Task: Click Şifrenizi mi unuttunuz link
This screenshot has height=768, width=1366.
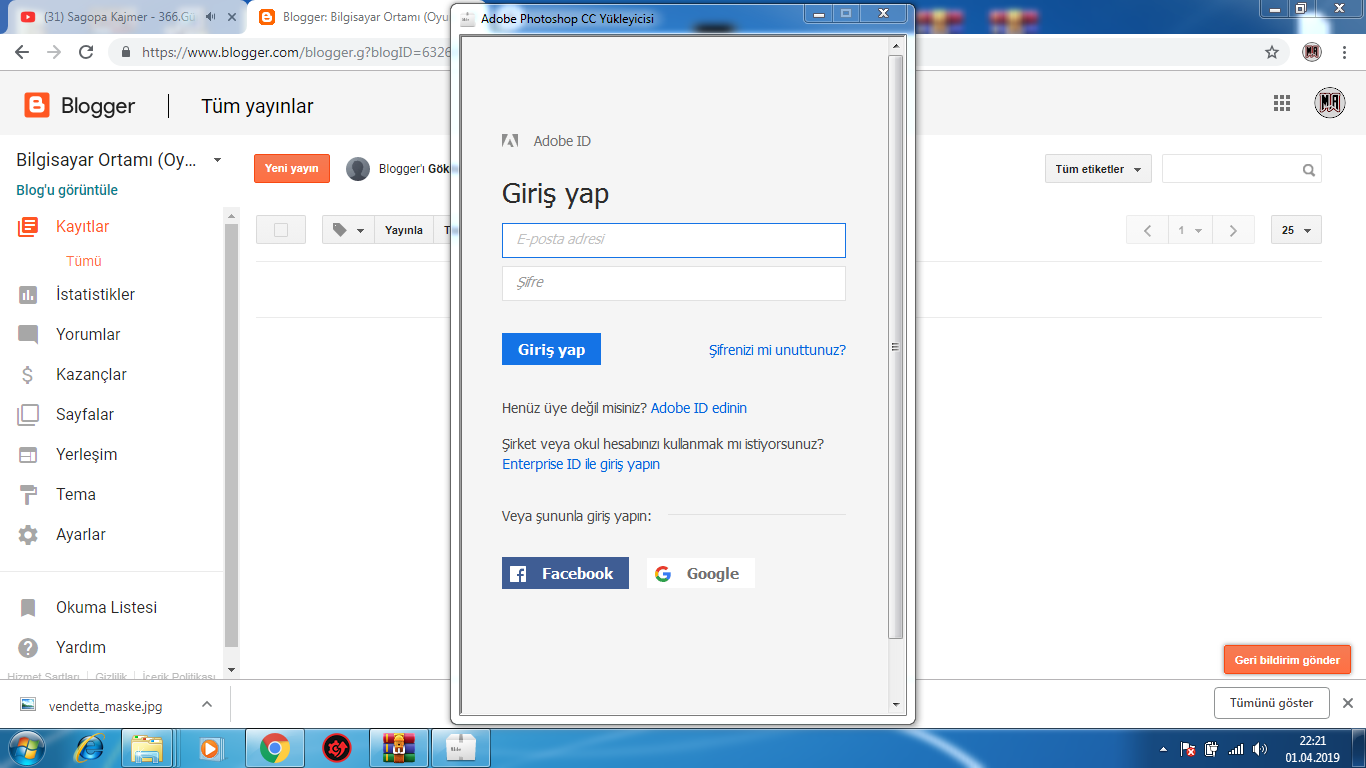Action: click(777, 350)
